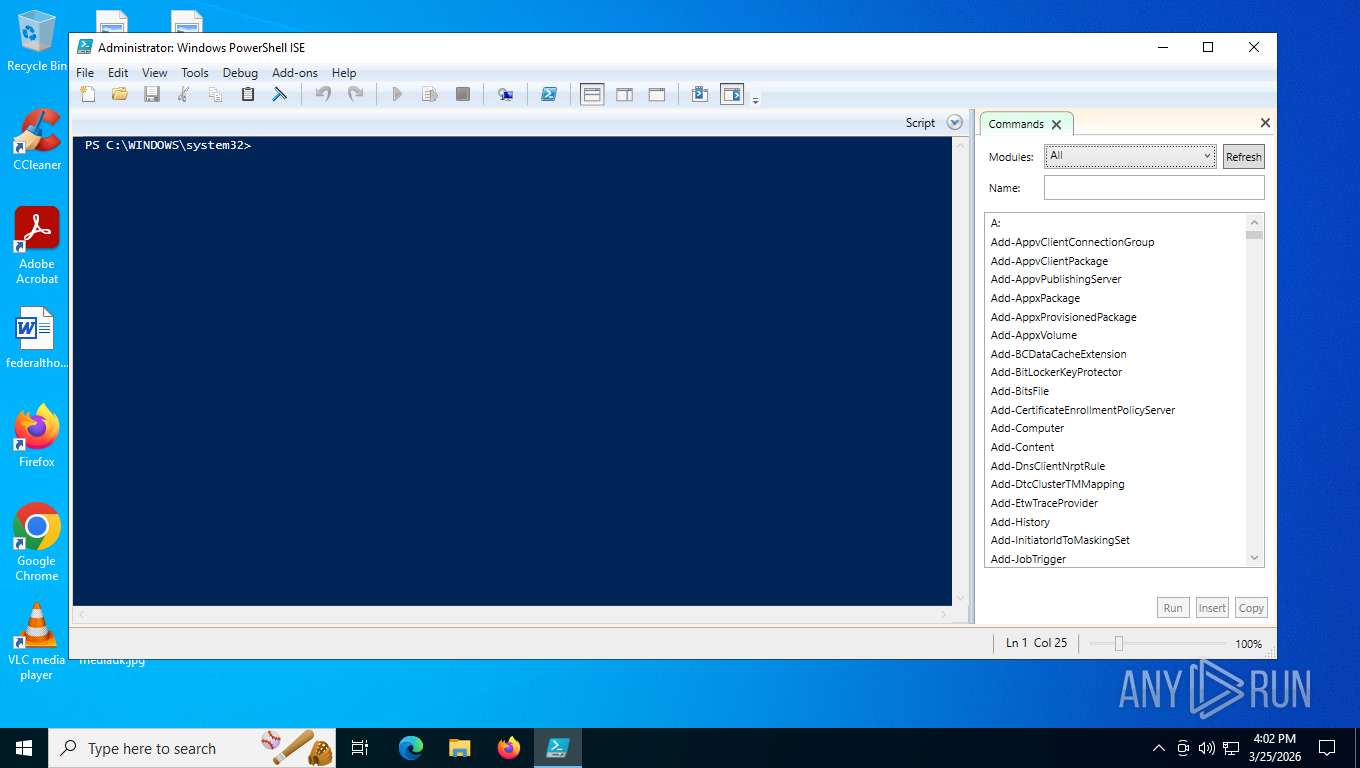Viewport: 1360px width, 768px height.
Task: Select Add-JobTrigger in command list
Action: [1028, 559]
